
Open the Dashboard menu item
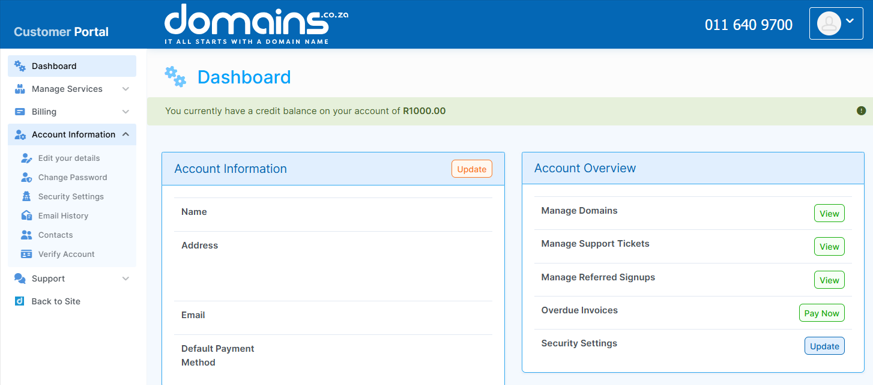tap(72, 66)
